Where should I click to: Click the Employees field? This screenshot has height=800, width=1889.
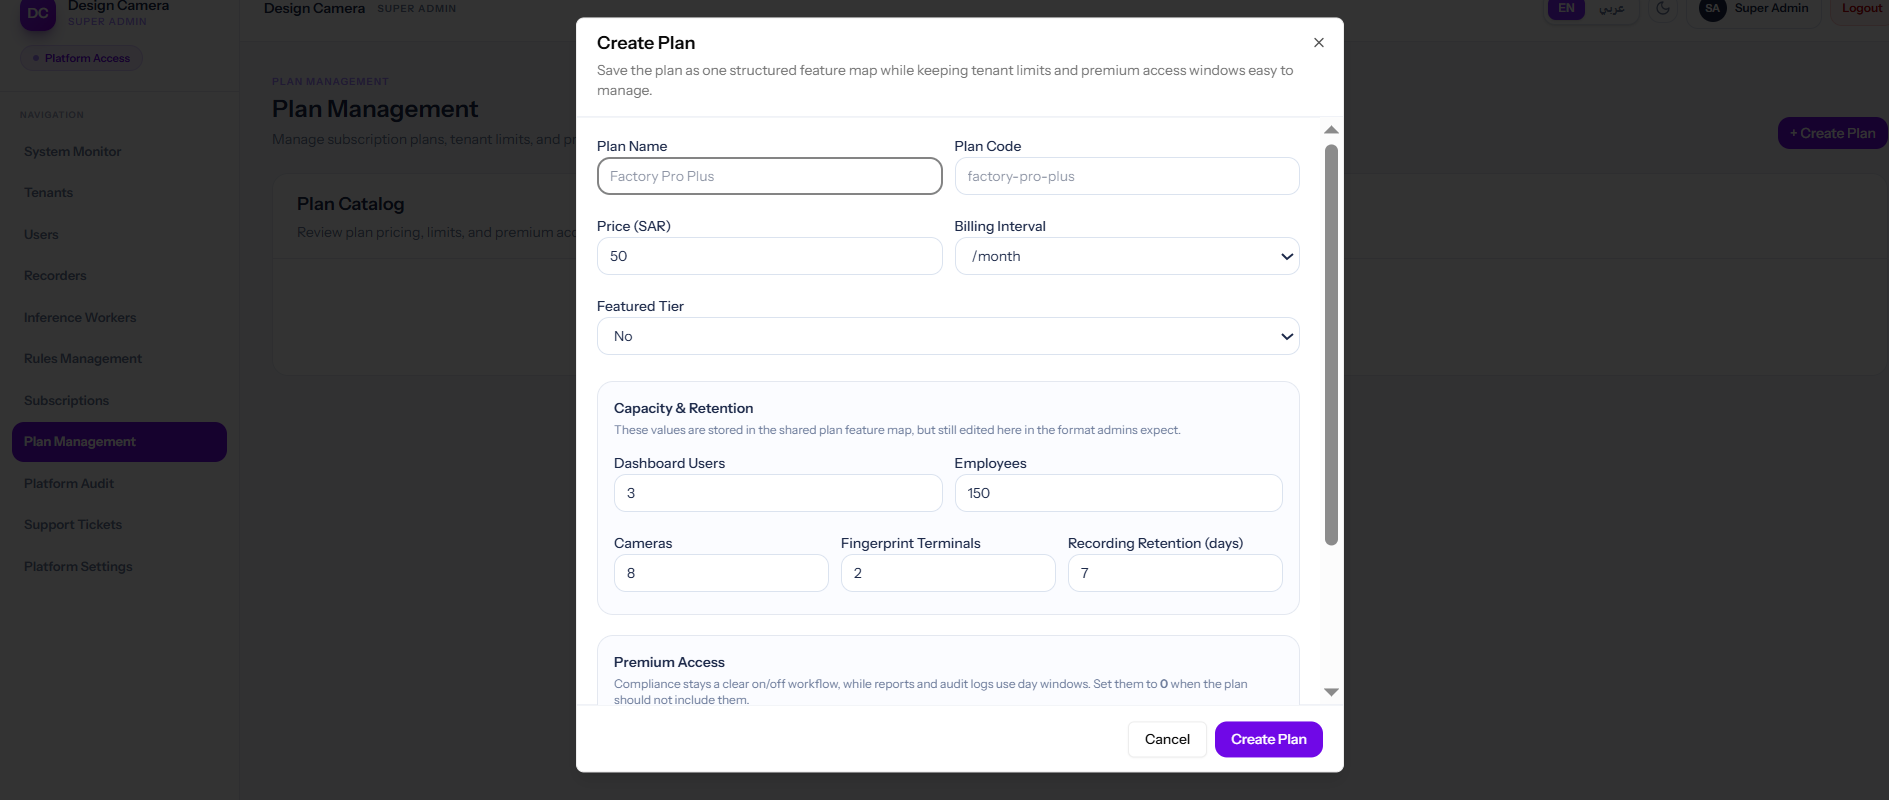1118,493
